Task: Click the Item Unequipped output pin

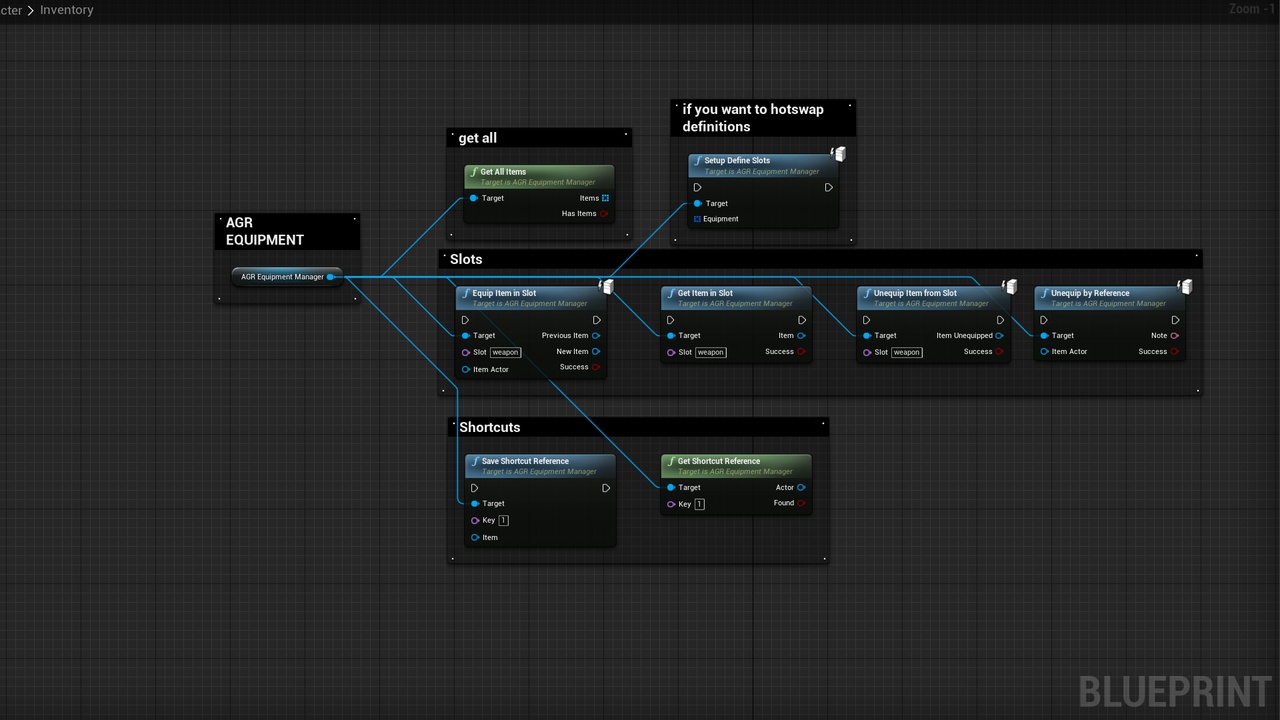Action: pos(999,336)
